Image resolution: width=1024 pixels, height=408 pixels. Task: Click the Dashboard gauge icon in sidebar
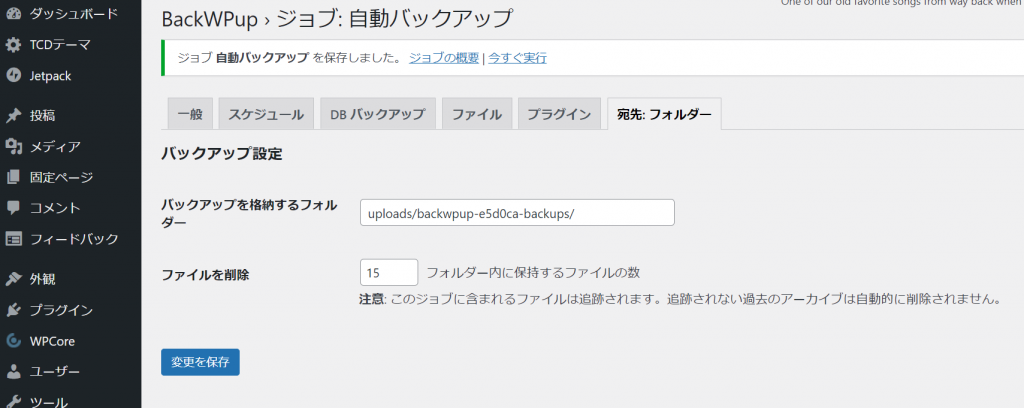pyautogui.click(x=13, y=14)
